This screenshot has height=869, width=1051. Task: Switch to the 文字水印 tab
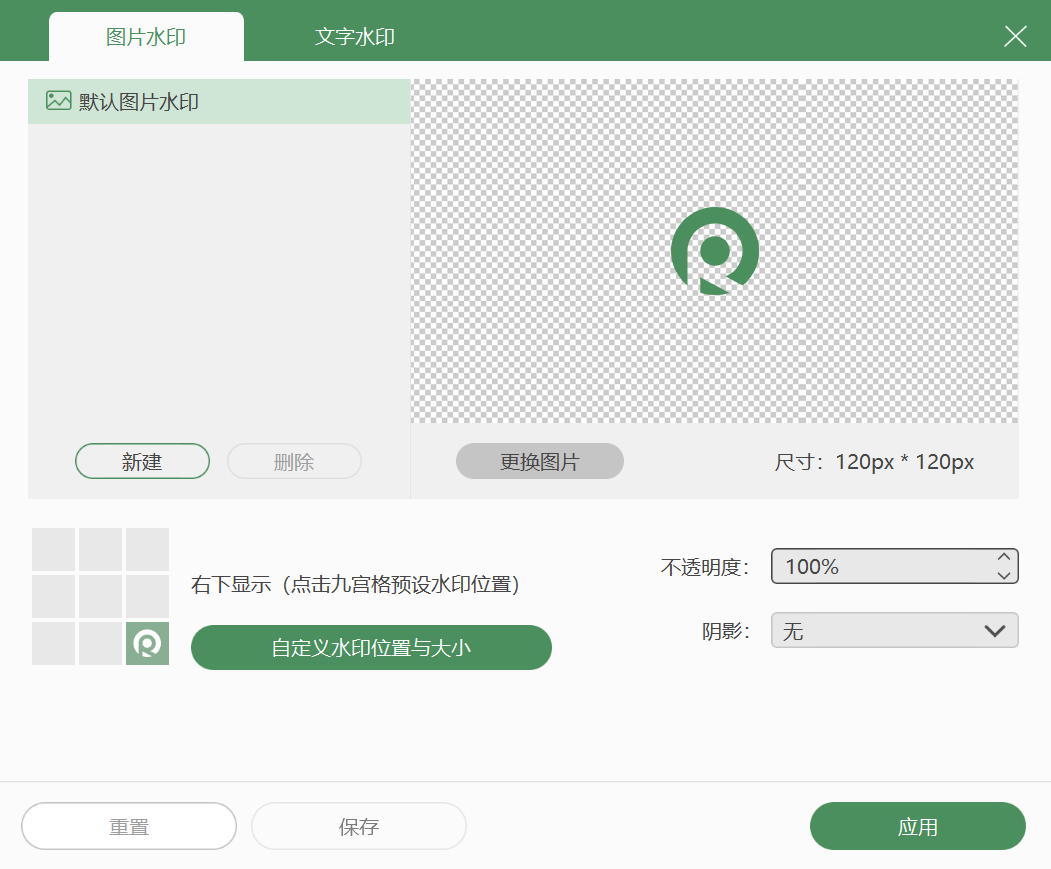pyautogui.click(x=355, y=37)
